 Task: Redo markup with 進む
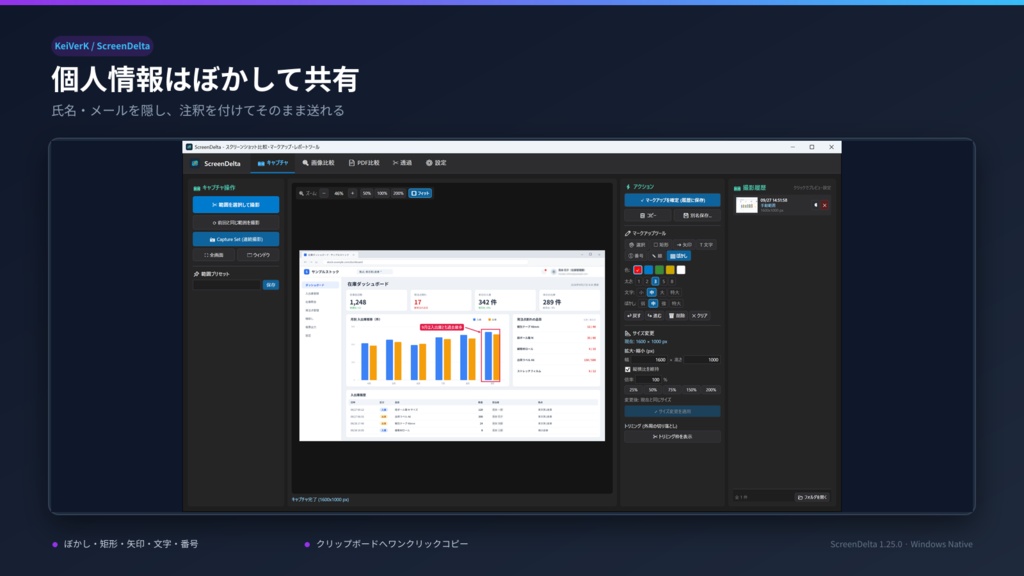(x=656, y=316)
